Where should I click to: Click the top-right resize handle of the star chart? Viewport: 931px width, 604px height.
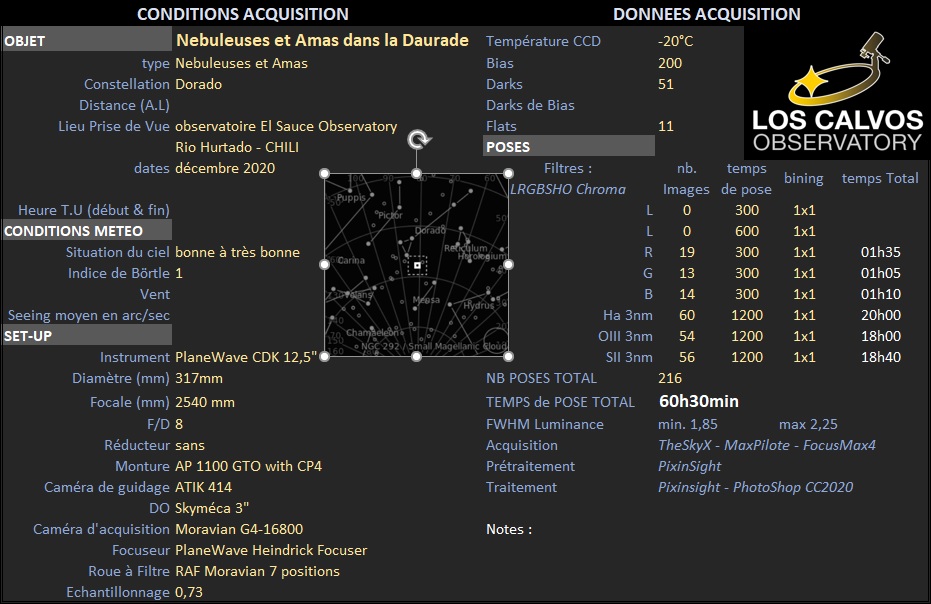(508, 173)
